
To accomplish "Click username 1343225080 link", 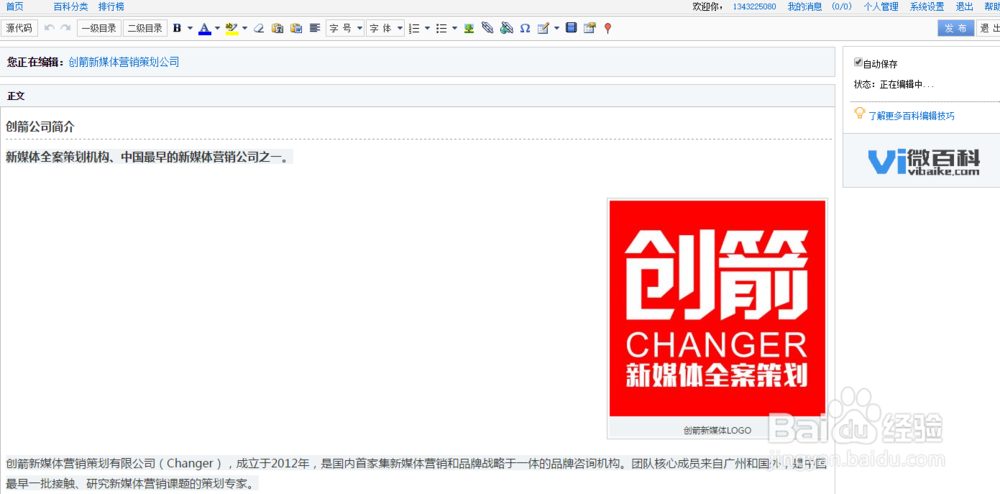I will [x=754, y=6].
